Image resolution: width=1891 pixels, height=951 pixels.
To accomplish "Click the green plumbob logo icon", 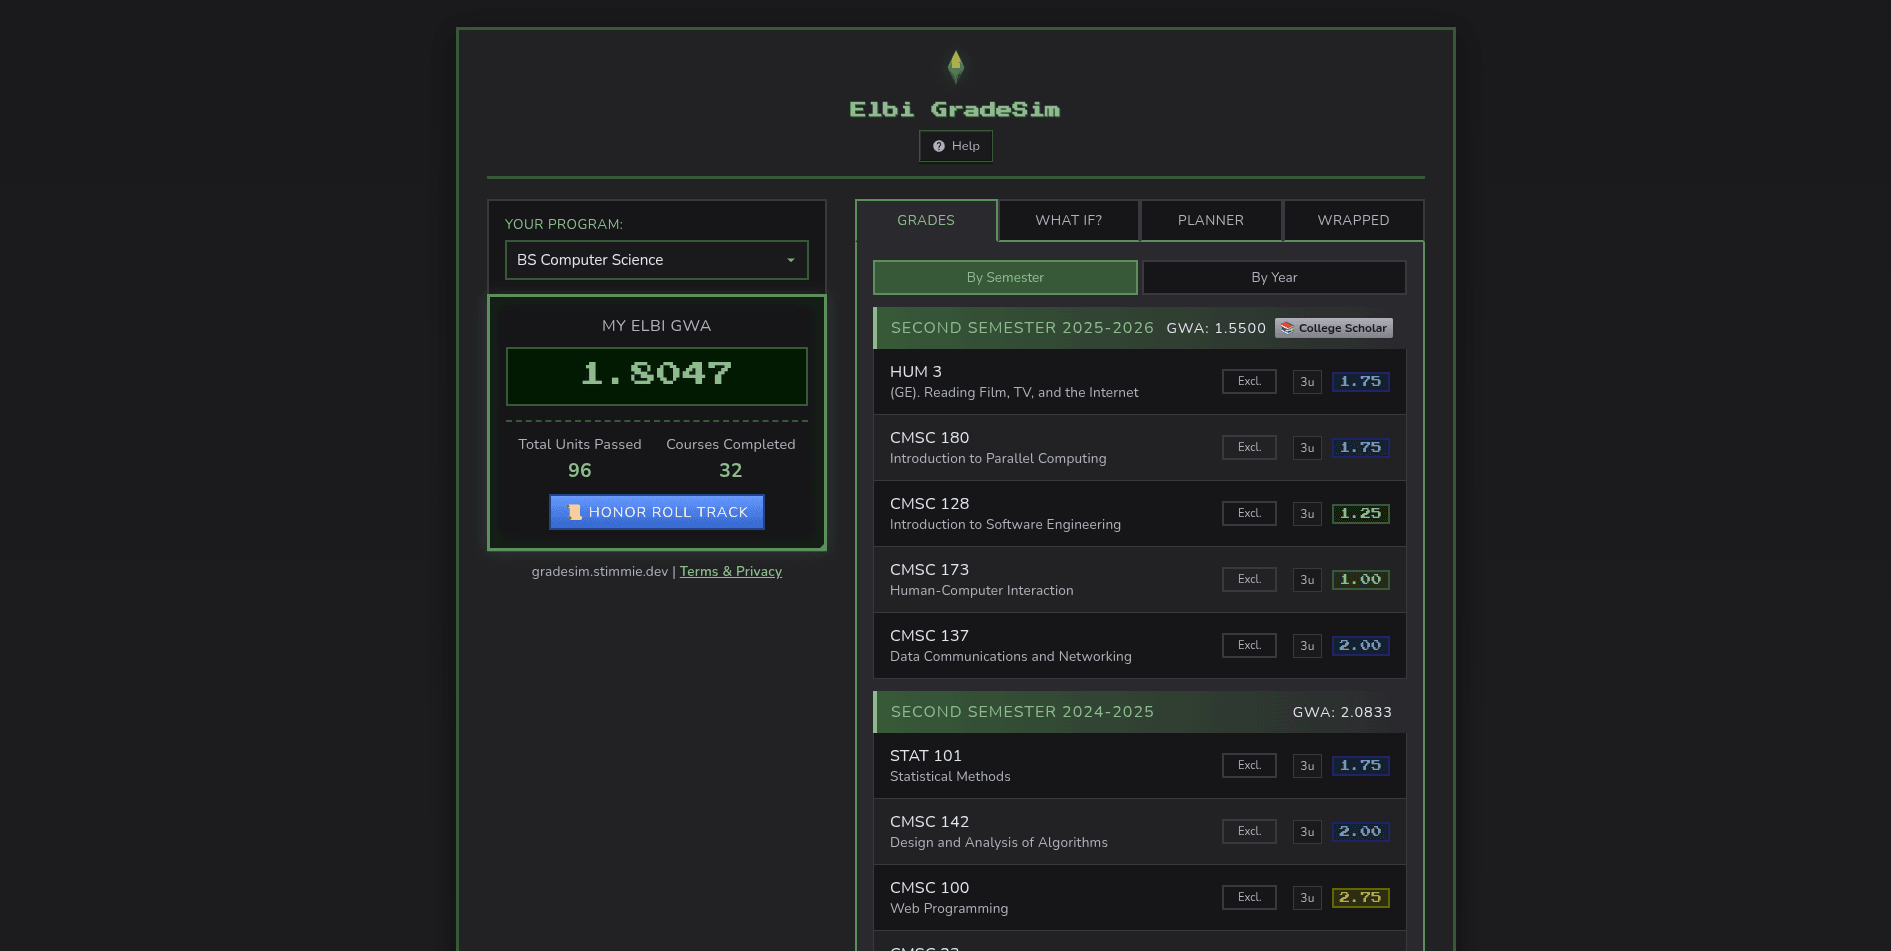I will (x=955, y=67).
